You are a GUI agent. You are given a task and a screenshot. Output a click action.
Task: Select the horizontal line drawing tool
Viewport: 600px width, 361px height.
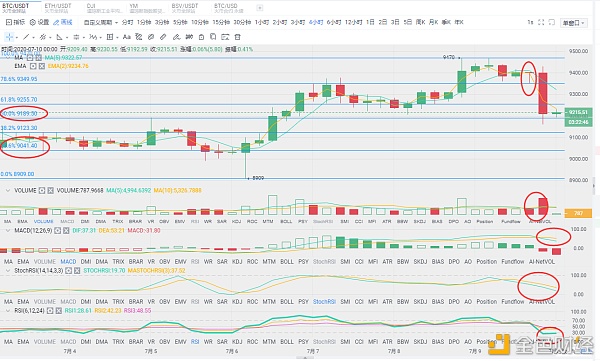point(76,37)
